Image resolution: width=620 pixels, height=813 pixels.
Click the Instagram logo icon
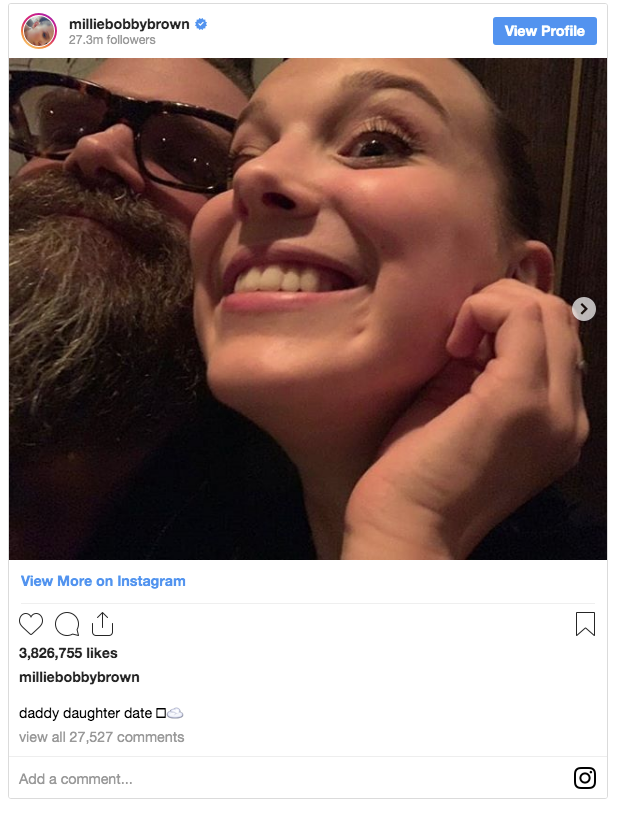click(585, 778)
